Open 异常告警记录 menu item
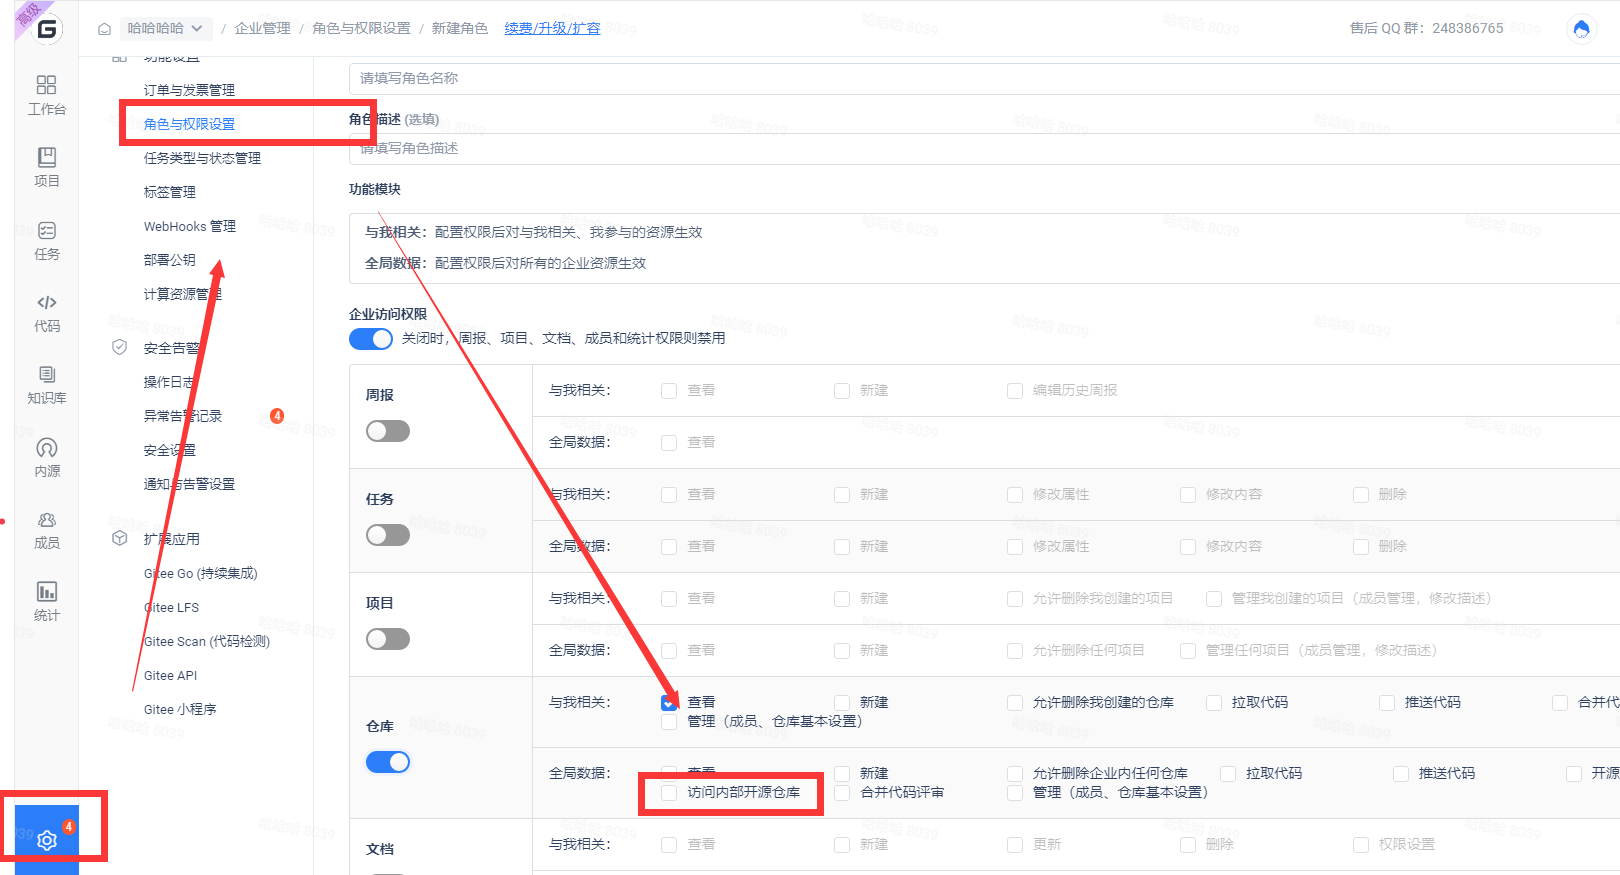1620x875 pixels. pos(183,416)
